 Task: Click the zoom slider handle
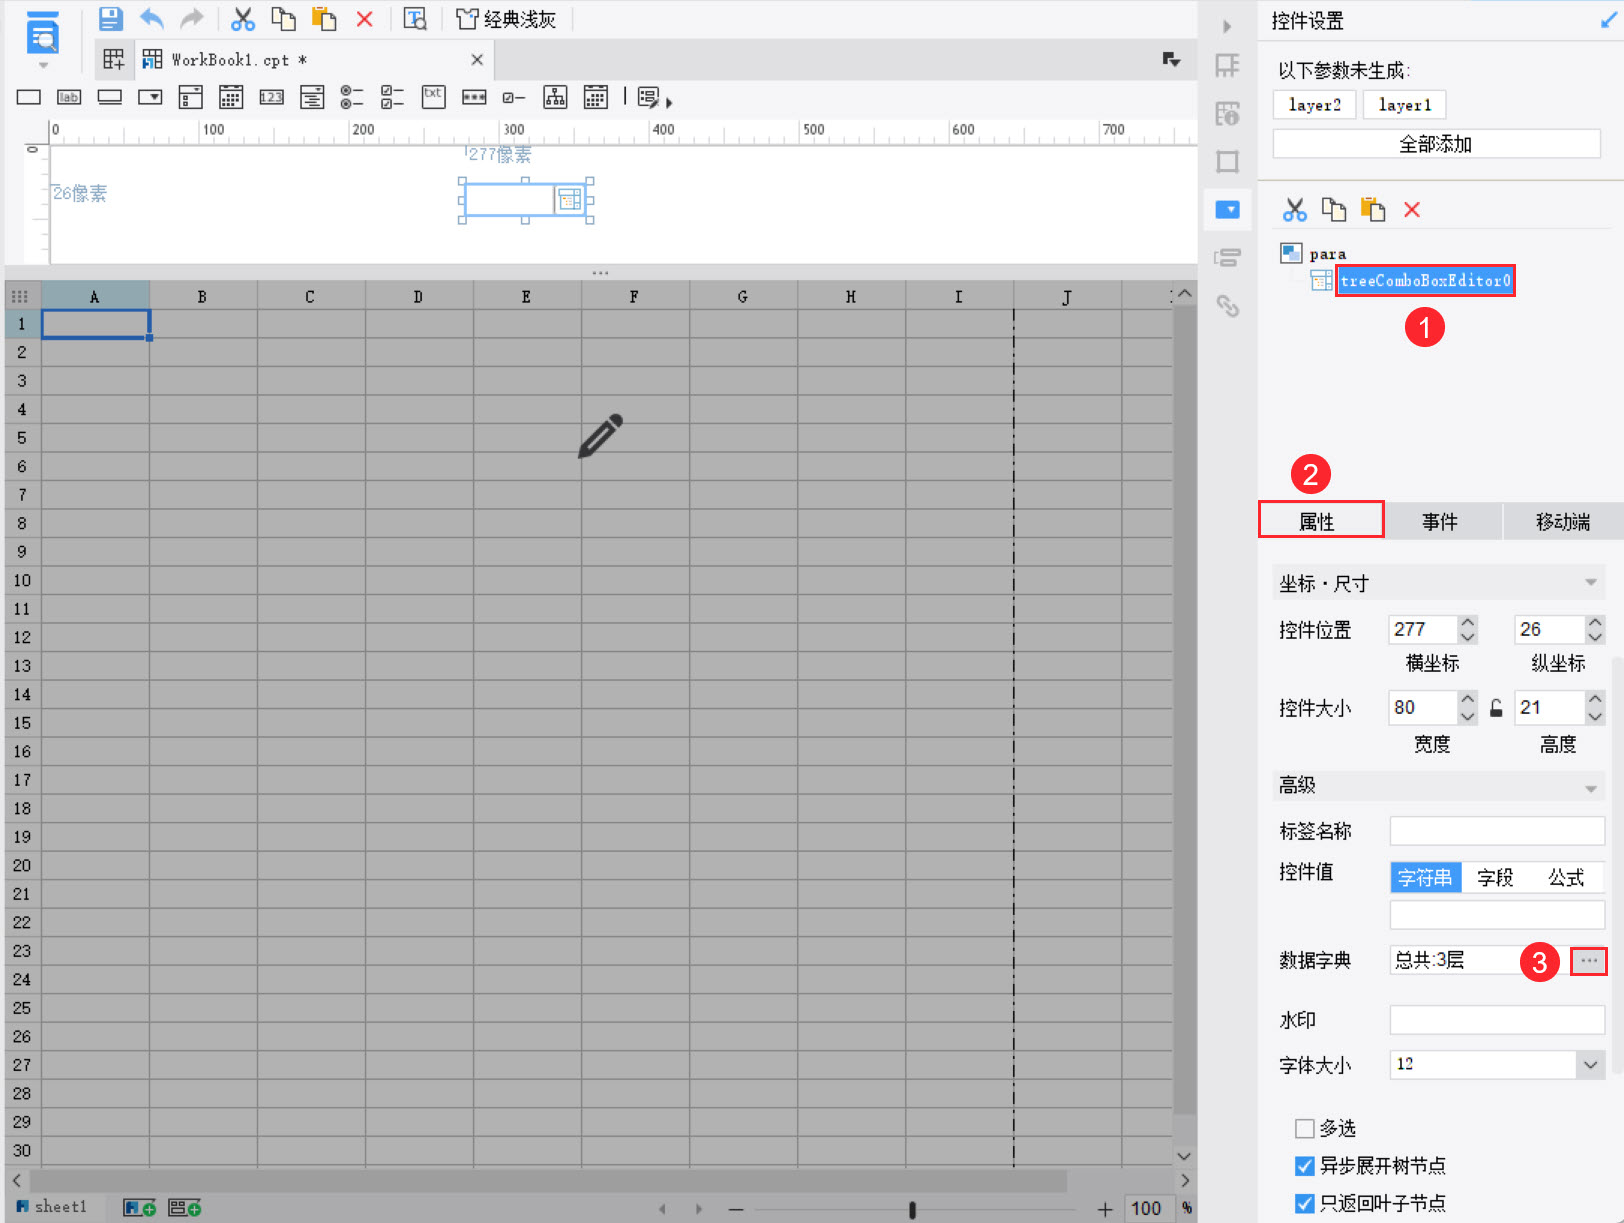point(912,1209)
